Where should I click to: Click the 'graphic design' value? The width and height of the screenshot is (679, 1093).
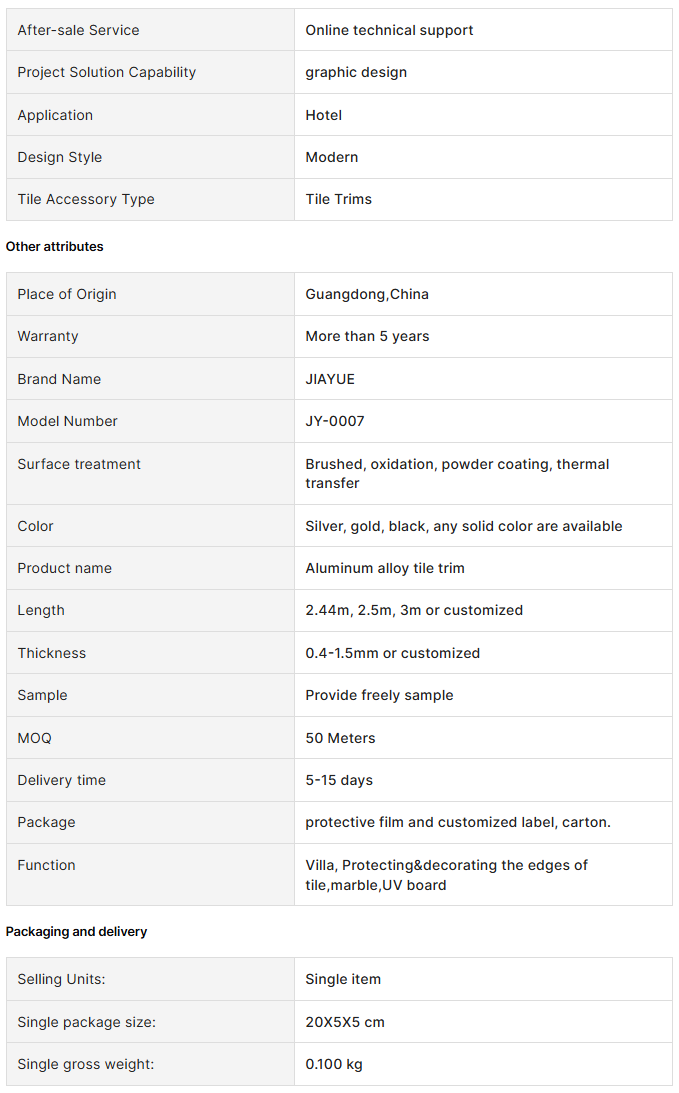[356, 72]
